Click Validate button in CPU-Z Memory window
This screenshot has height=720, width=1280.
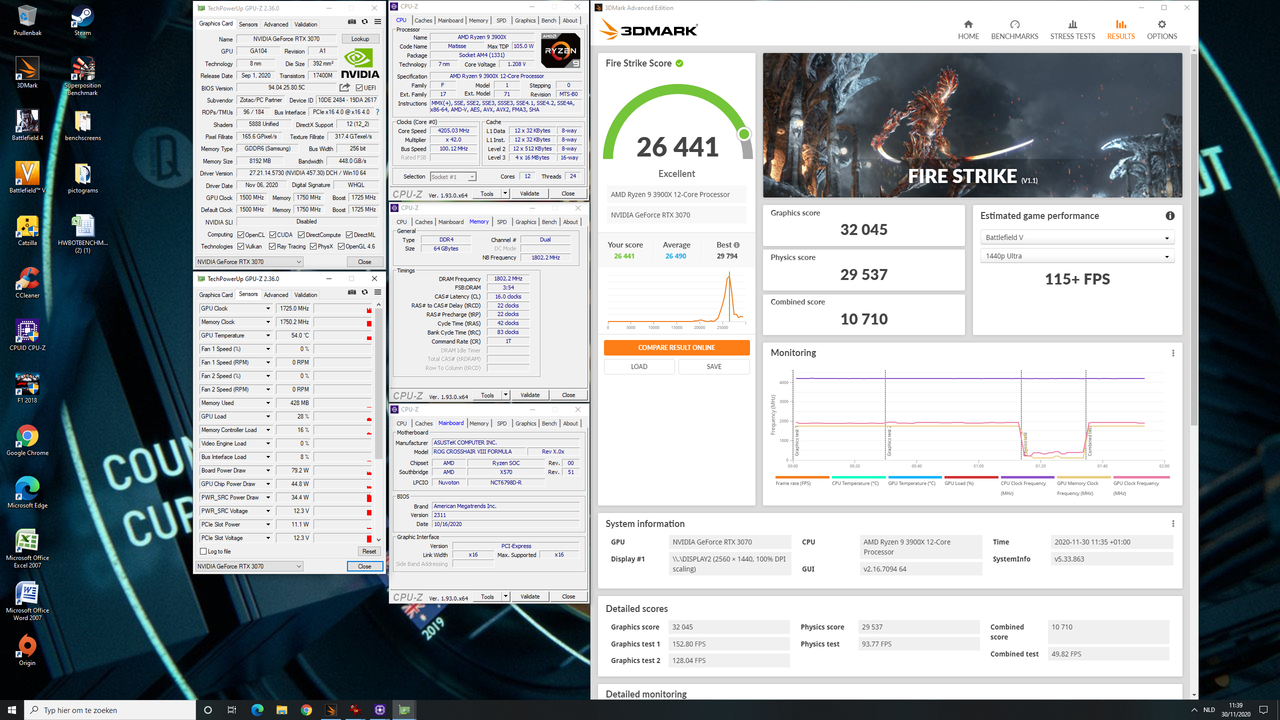(530, 395)
